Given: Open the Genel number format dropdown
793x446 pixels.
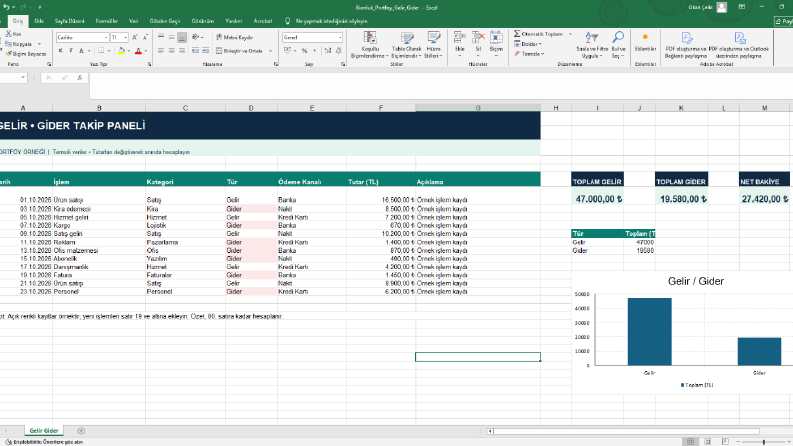Looking at the screenshot, I should 340,37.
